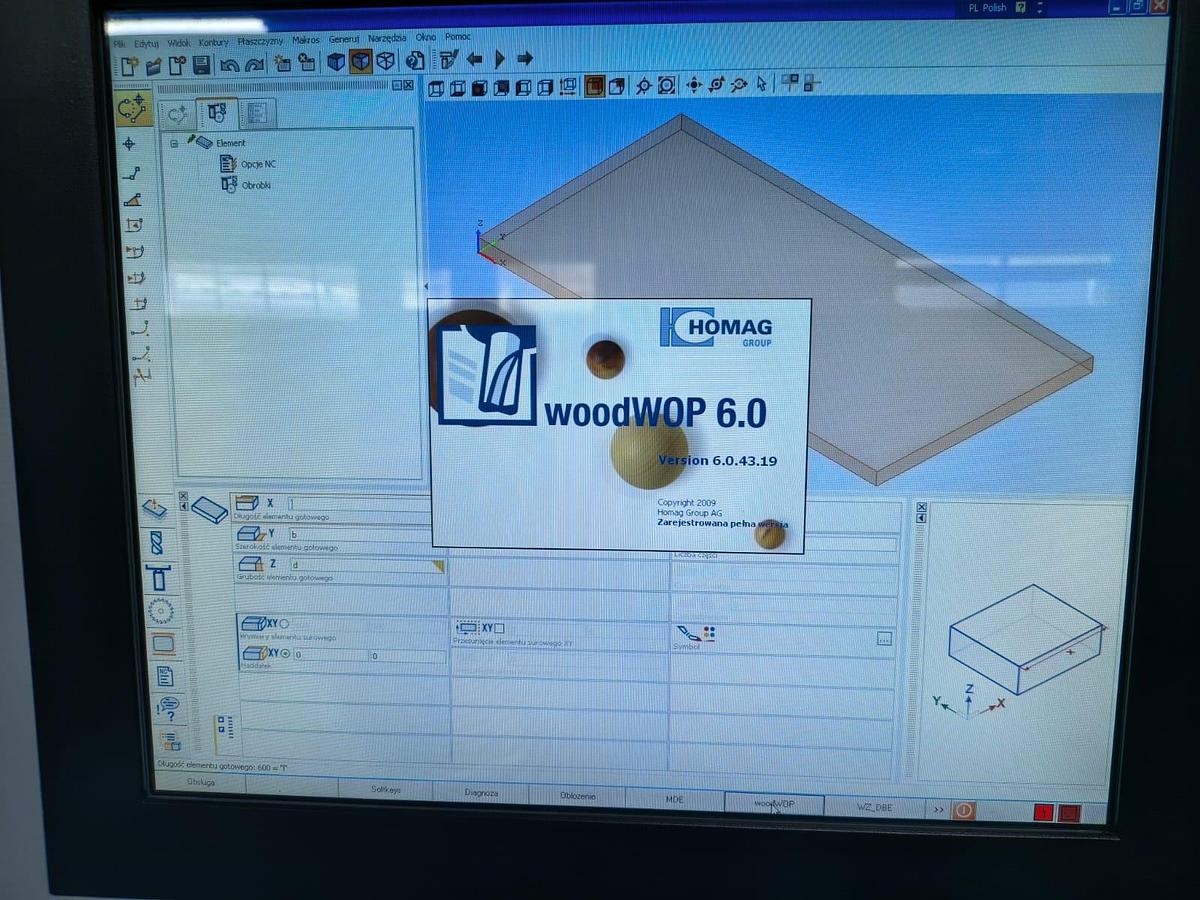Select the Obrobki tree item

click(x=256, y=185)
